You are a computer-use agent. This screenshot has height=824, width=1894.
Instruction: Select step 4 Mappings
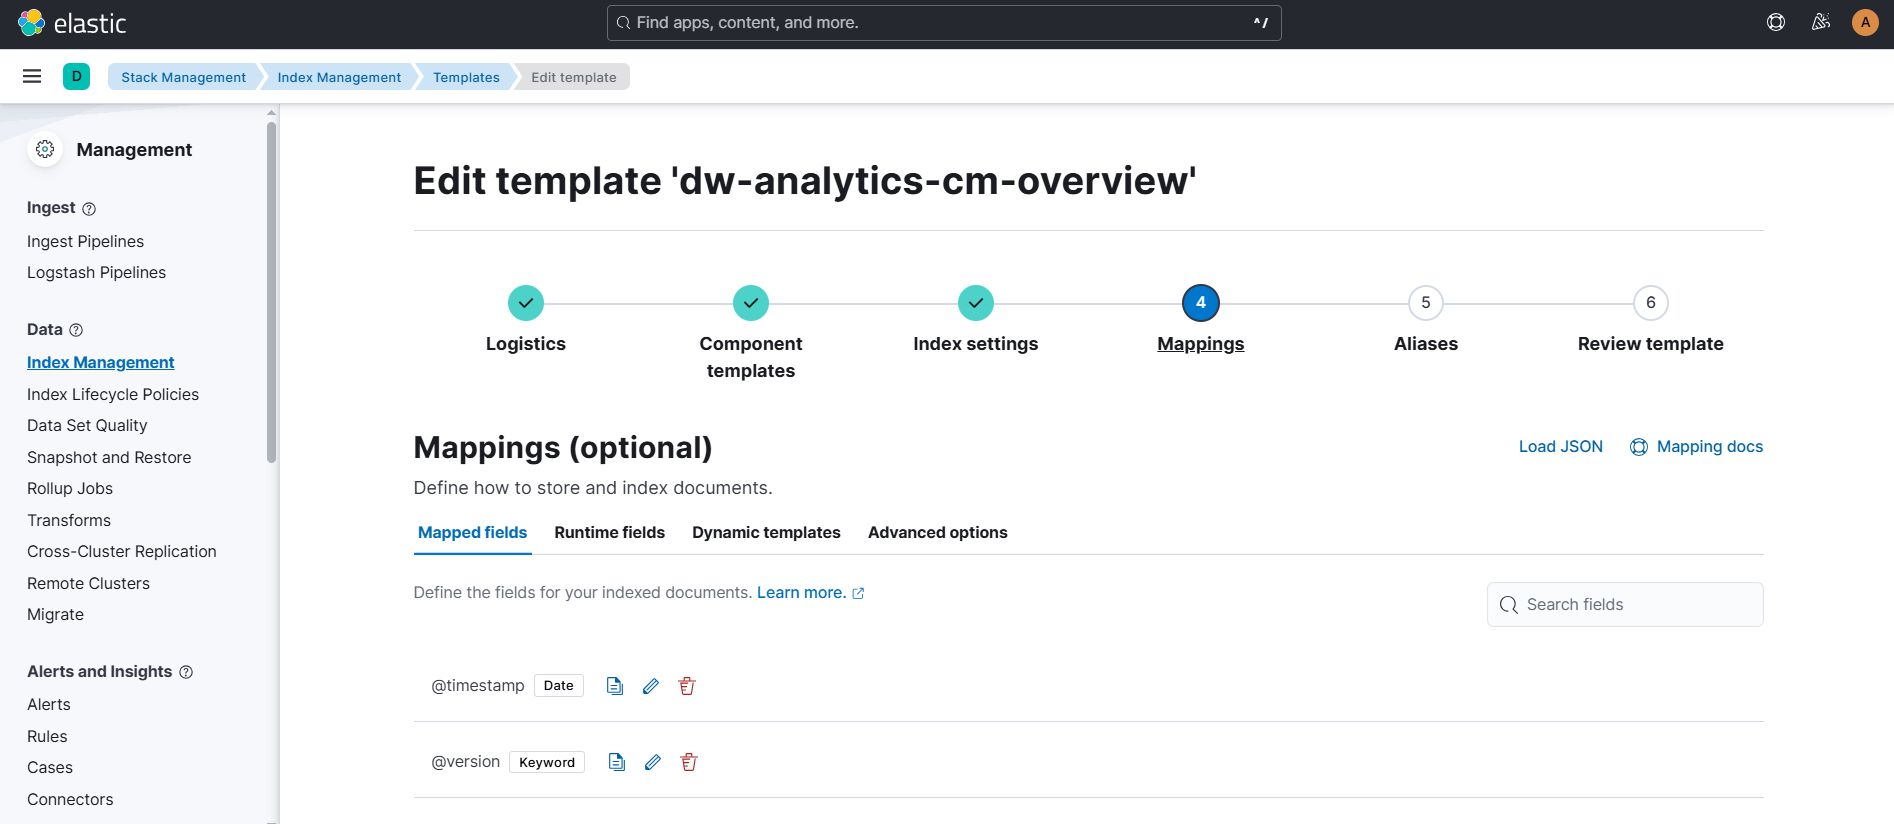click(1201, 320)
